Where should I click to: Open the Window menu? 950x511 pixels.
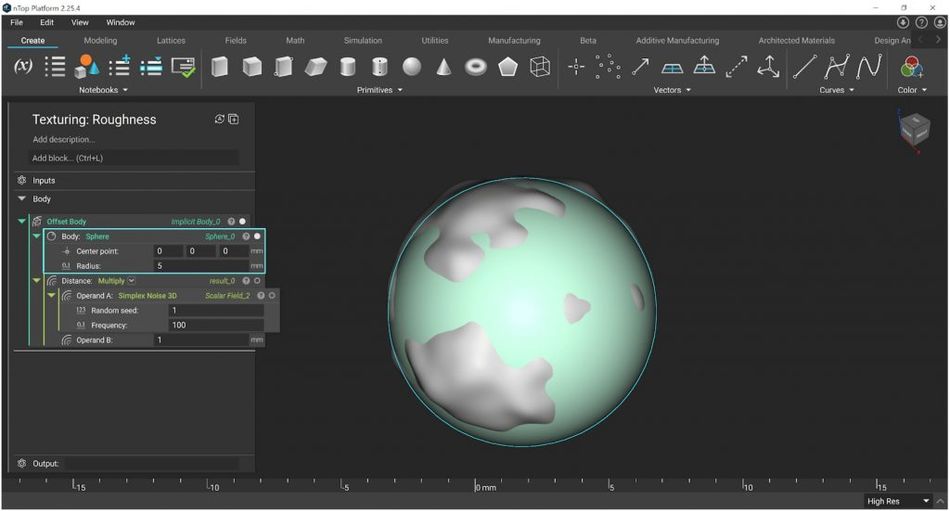coord(121,22)
